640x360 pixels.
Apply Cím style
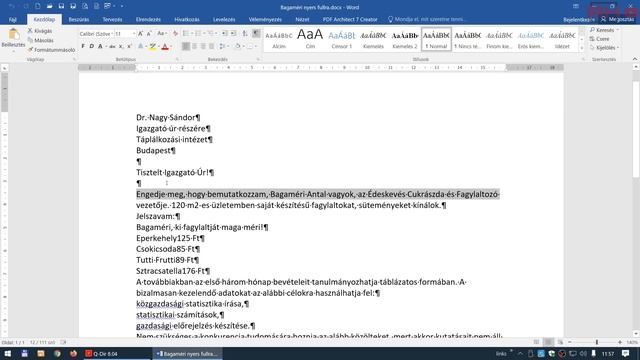point(310,39)
